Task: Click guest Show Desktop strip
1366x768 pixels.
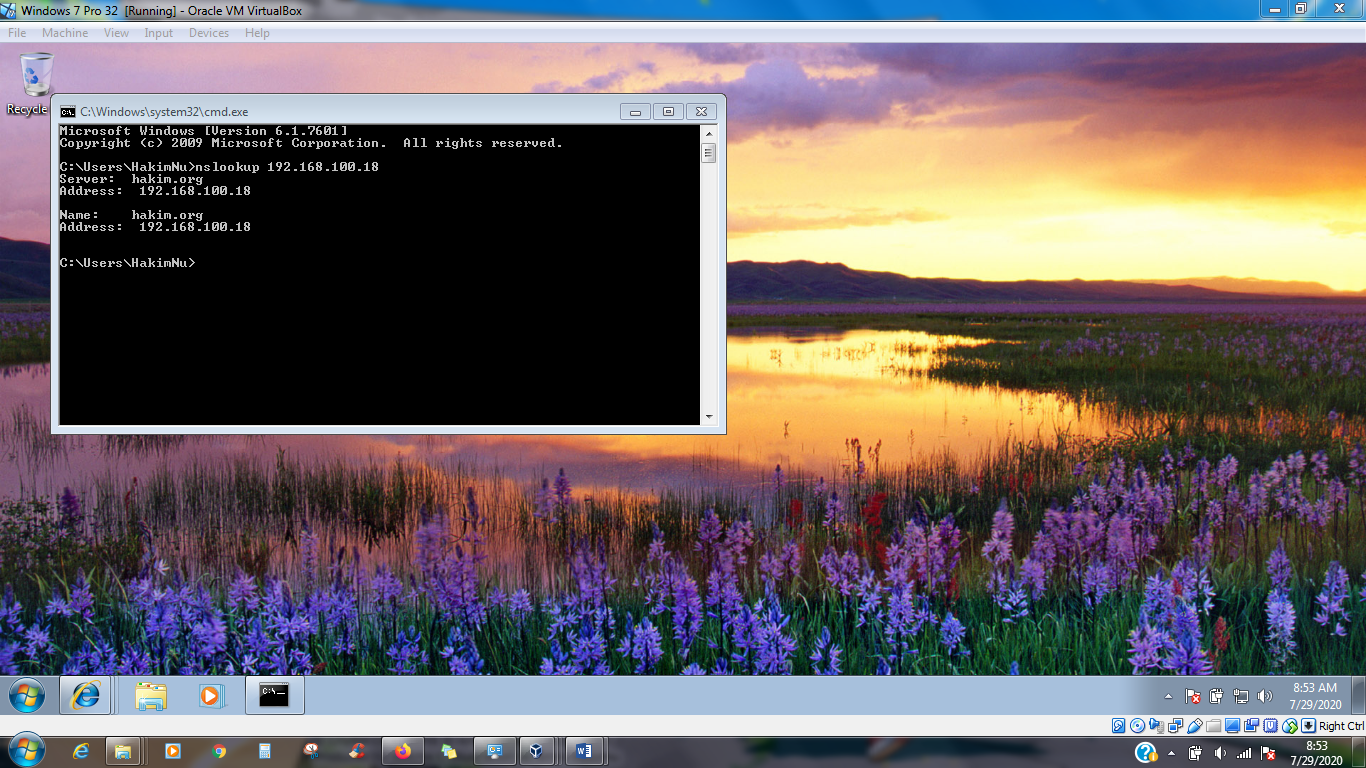Action: click(1358, 695)
